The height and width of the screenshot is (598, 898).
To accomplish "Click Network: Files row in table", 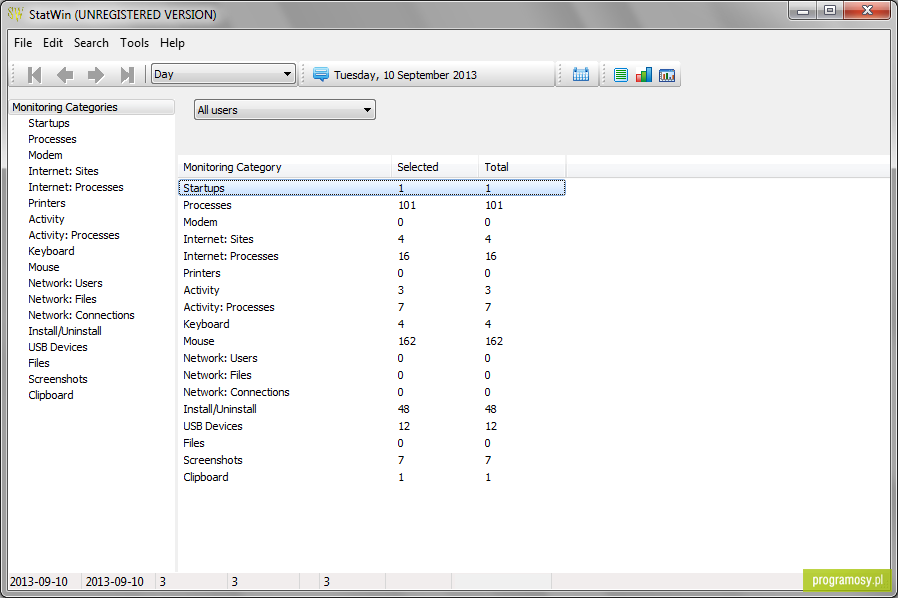I will pos(372,375).
